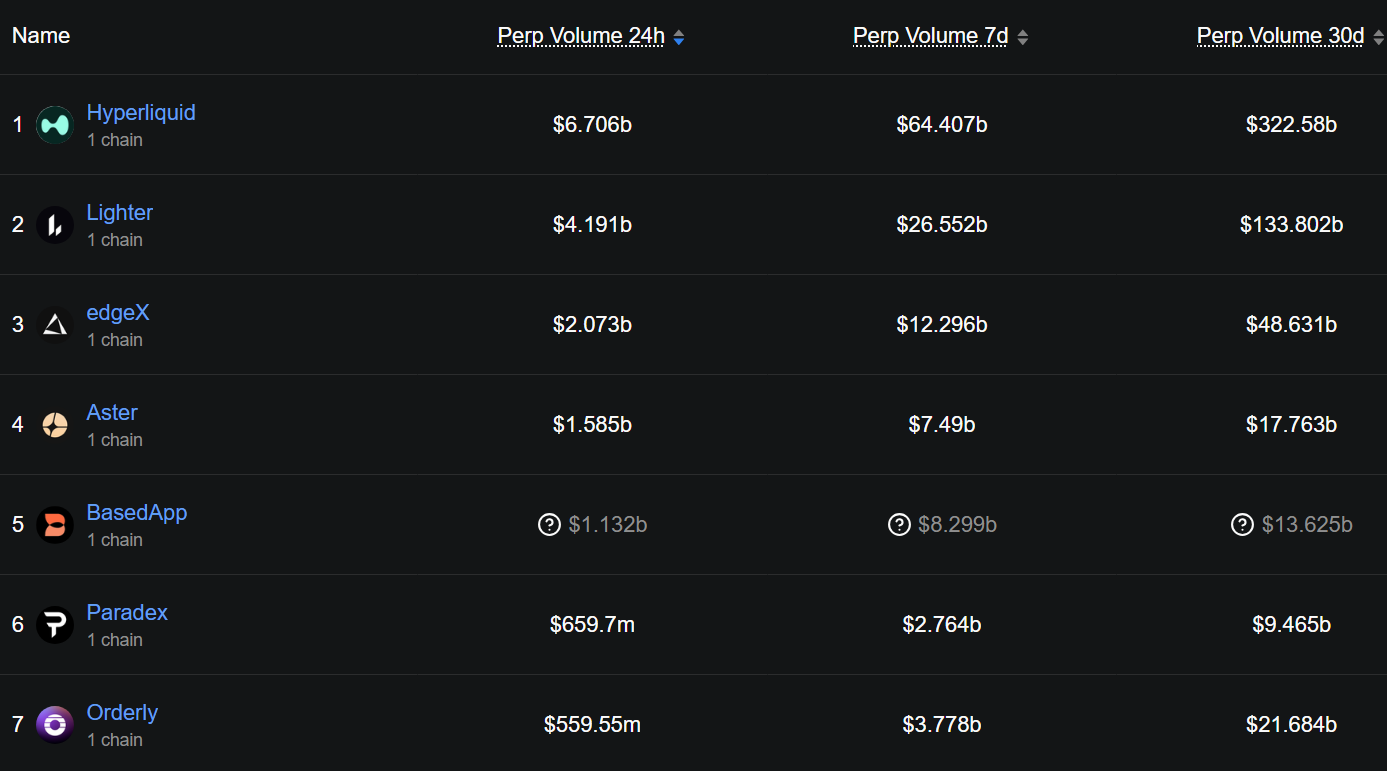This screenshot has height=771, width=1387.
Task: Toggle sort arrows for Perp Volume 30d
Action: coord(1378,37)
